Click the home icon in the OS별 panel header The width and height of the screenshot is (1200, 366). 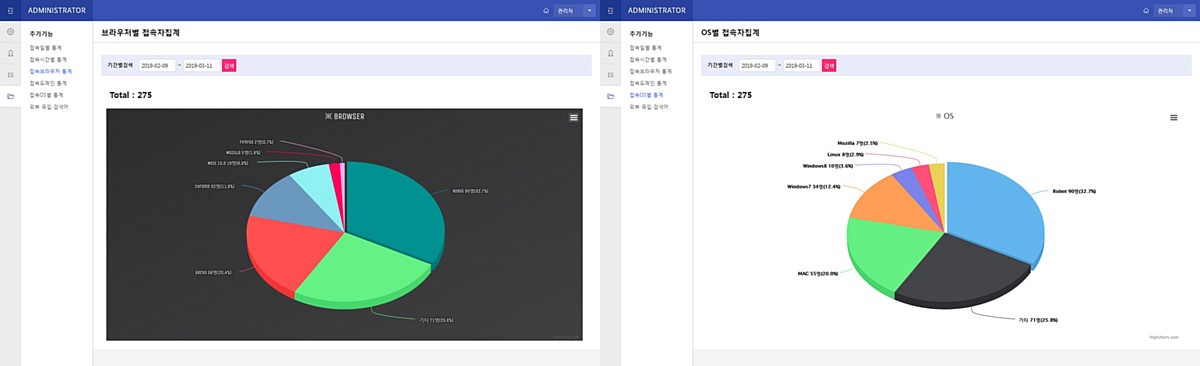click(1146, 10)
